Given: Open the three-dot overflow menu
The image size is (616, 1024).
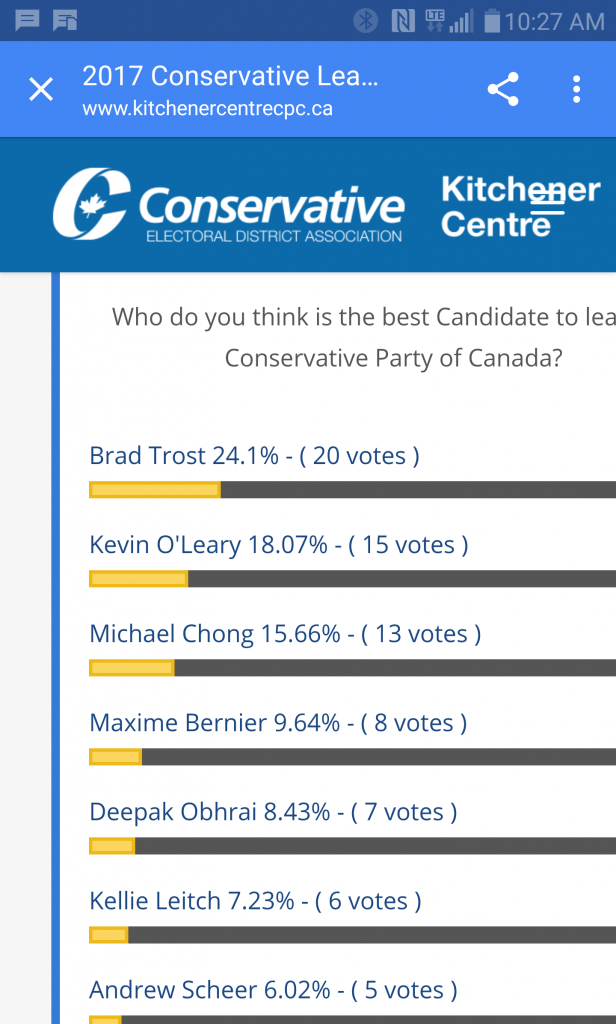Looking at the screenshot, I should pos(576,90).
